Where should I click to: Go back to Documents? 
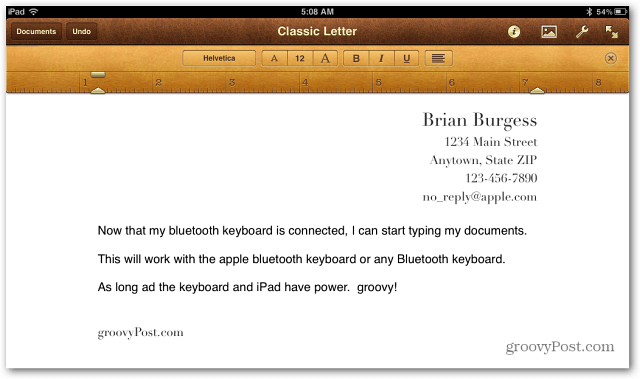(36, 31)
